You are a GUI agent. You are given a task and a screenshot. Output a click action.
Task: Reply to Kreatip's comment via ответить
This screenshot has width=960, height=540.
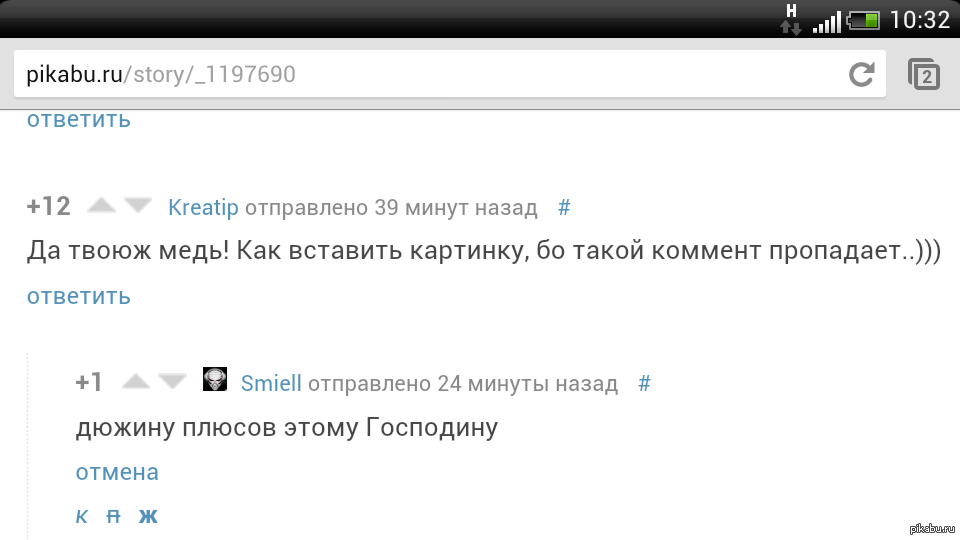click(x=79, y=296)
